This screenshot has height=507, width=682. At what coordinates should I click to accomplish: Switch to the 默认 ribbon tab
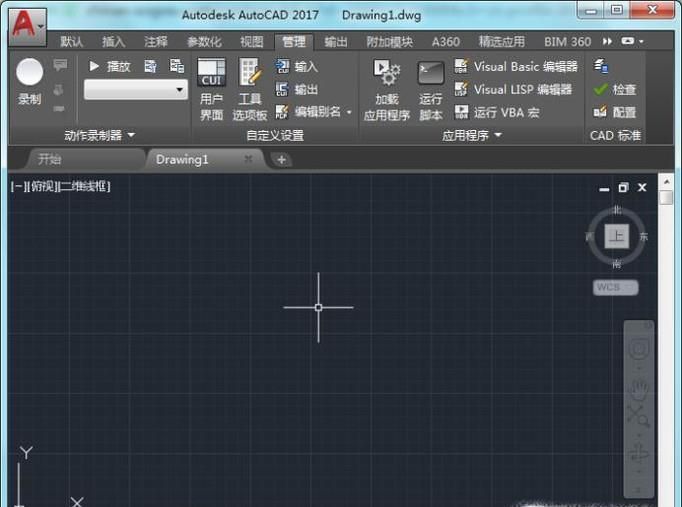pos(72,42)
